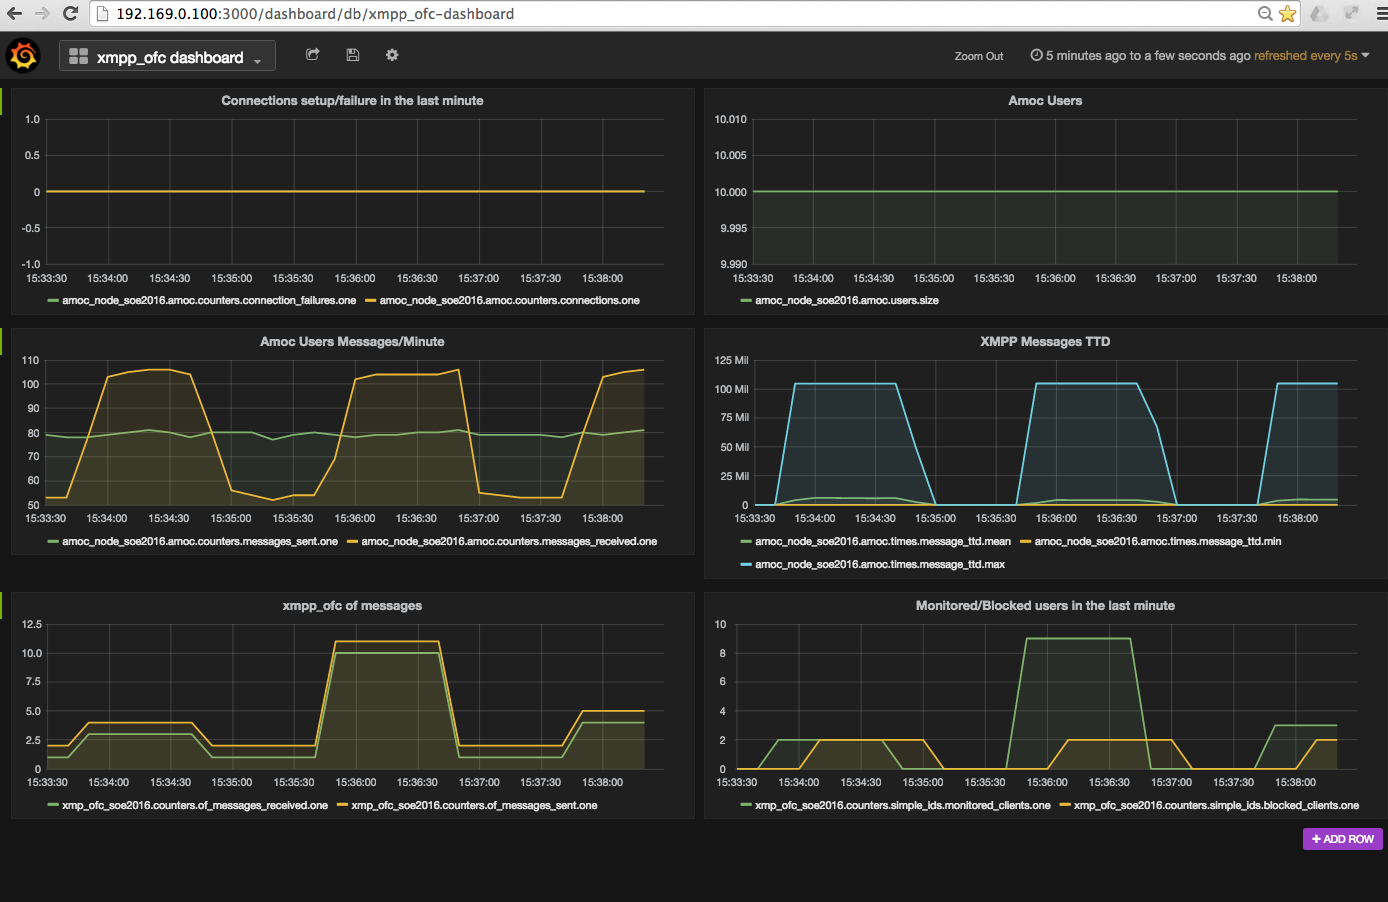1388x902 pixels.
Task: Click the bookmark star icon
Action: (1288, 14)
